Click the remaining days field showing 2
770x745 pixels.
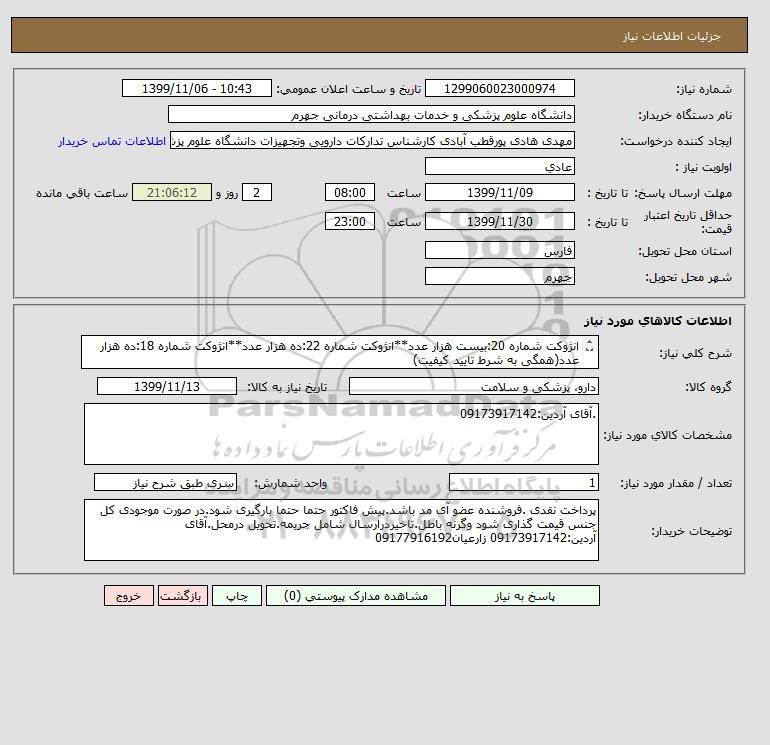click(x=257, y=193)
